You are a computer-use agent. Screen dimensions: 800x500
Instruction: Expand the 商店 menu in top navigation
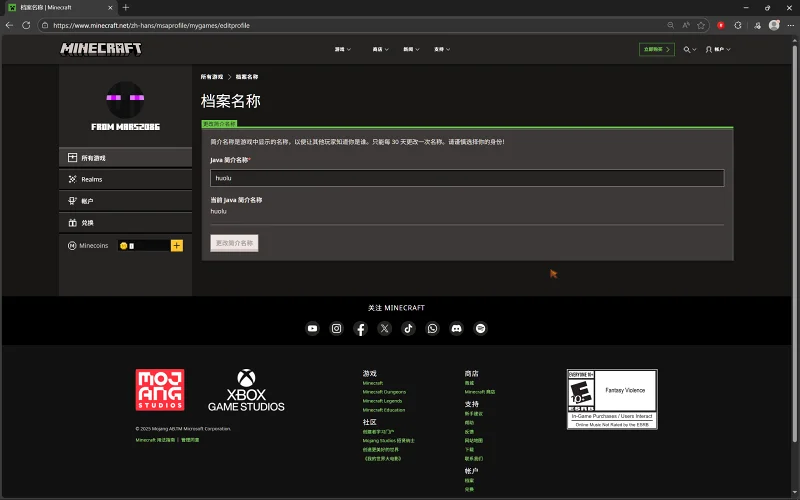point(381,49)
